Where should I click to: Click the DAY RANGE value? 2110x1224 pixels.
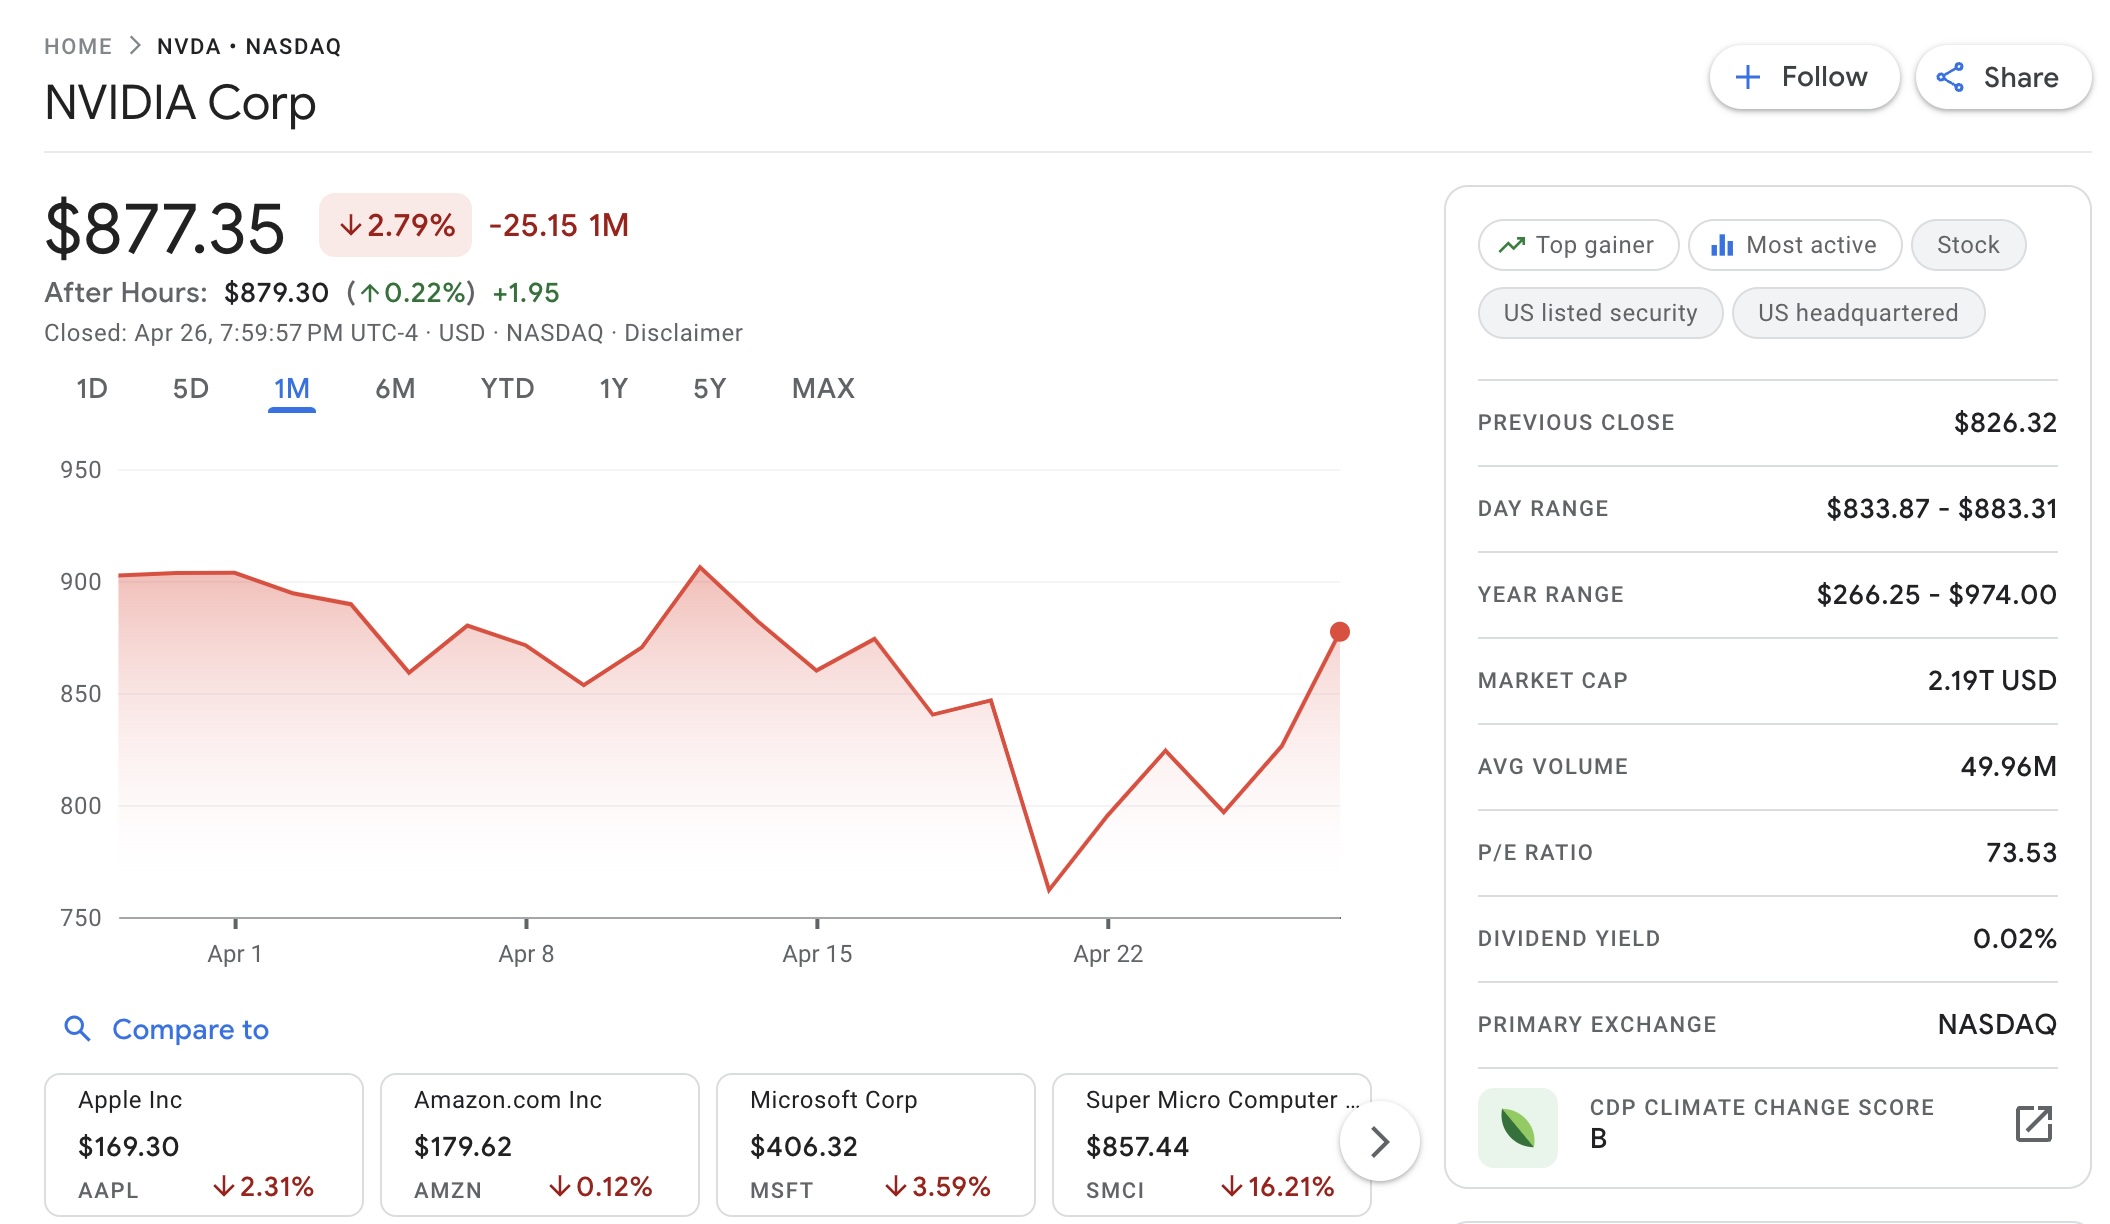(1941, 509)
